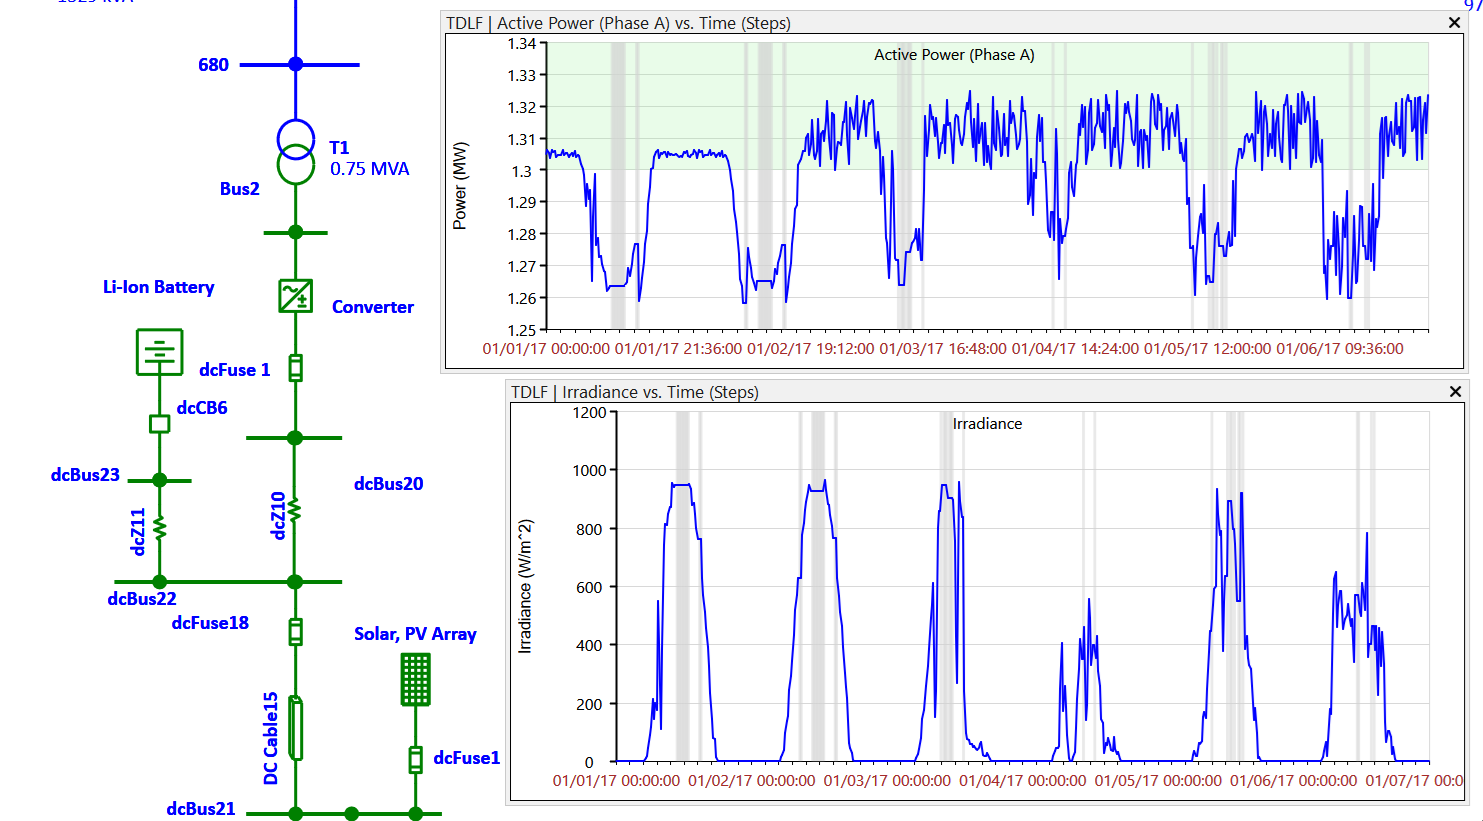Screen dimensions: 1483x821
Task: Close the Irradiance plot window
Action: pos(1456,392)
